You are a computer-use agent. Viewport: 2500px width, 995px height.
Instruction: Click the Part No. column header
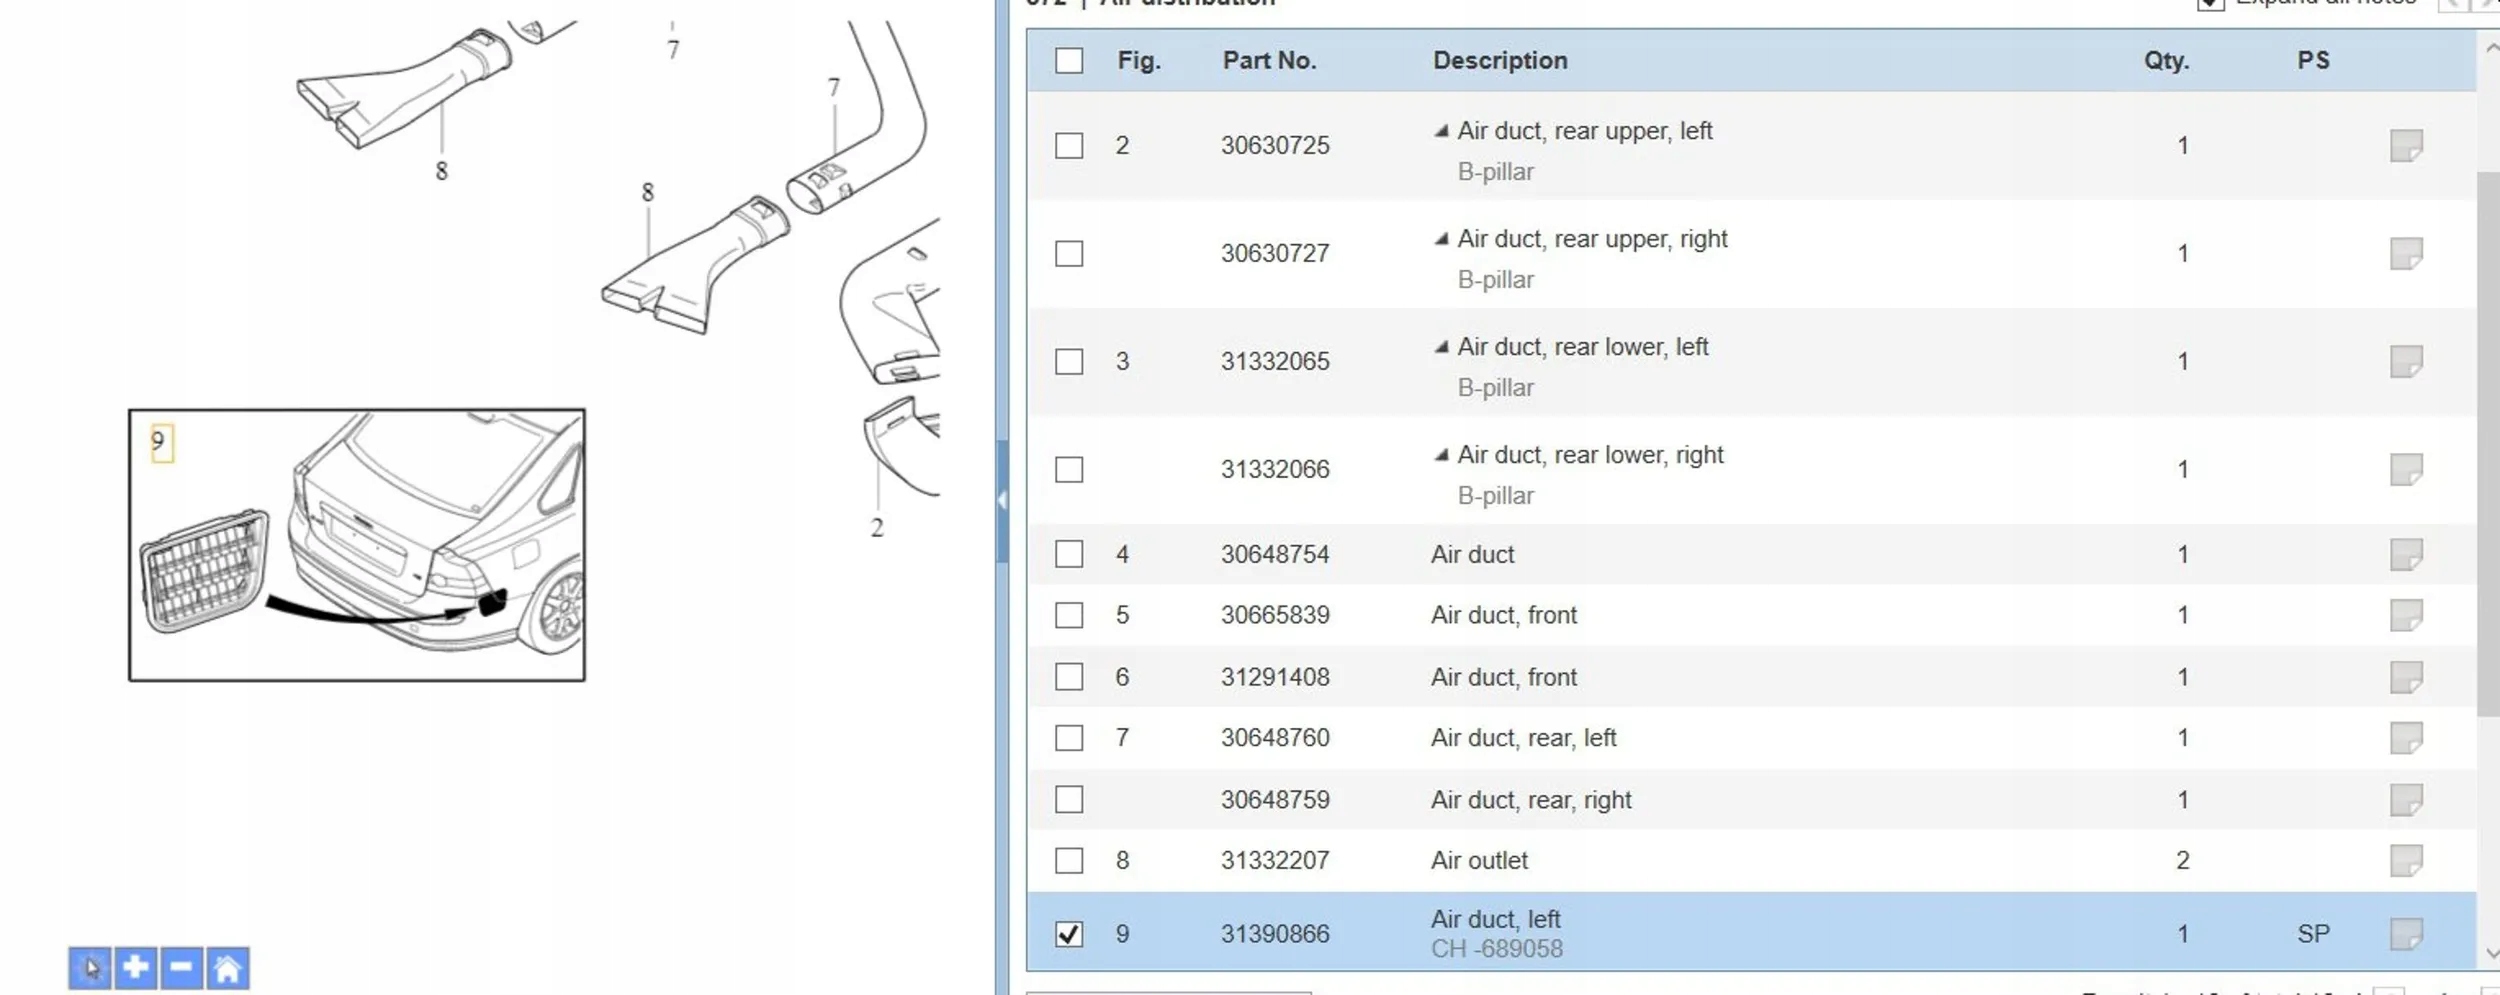tap(1269, 61)
